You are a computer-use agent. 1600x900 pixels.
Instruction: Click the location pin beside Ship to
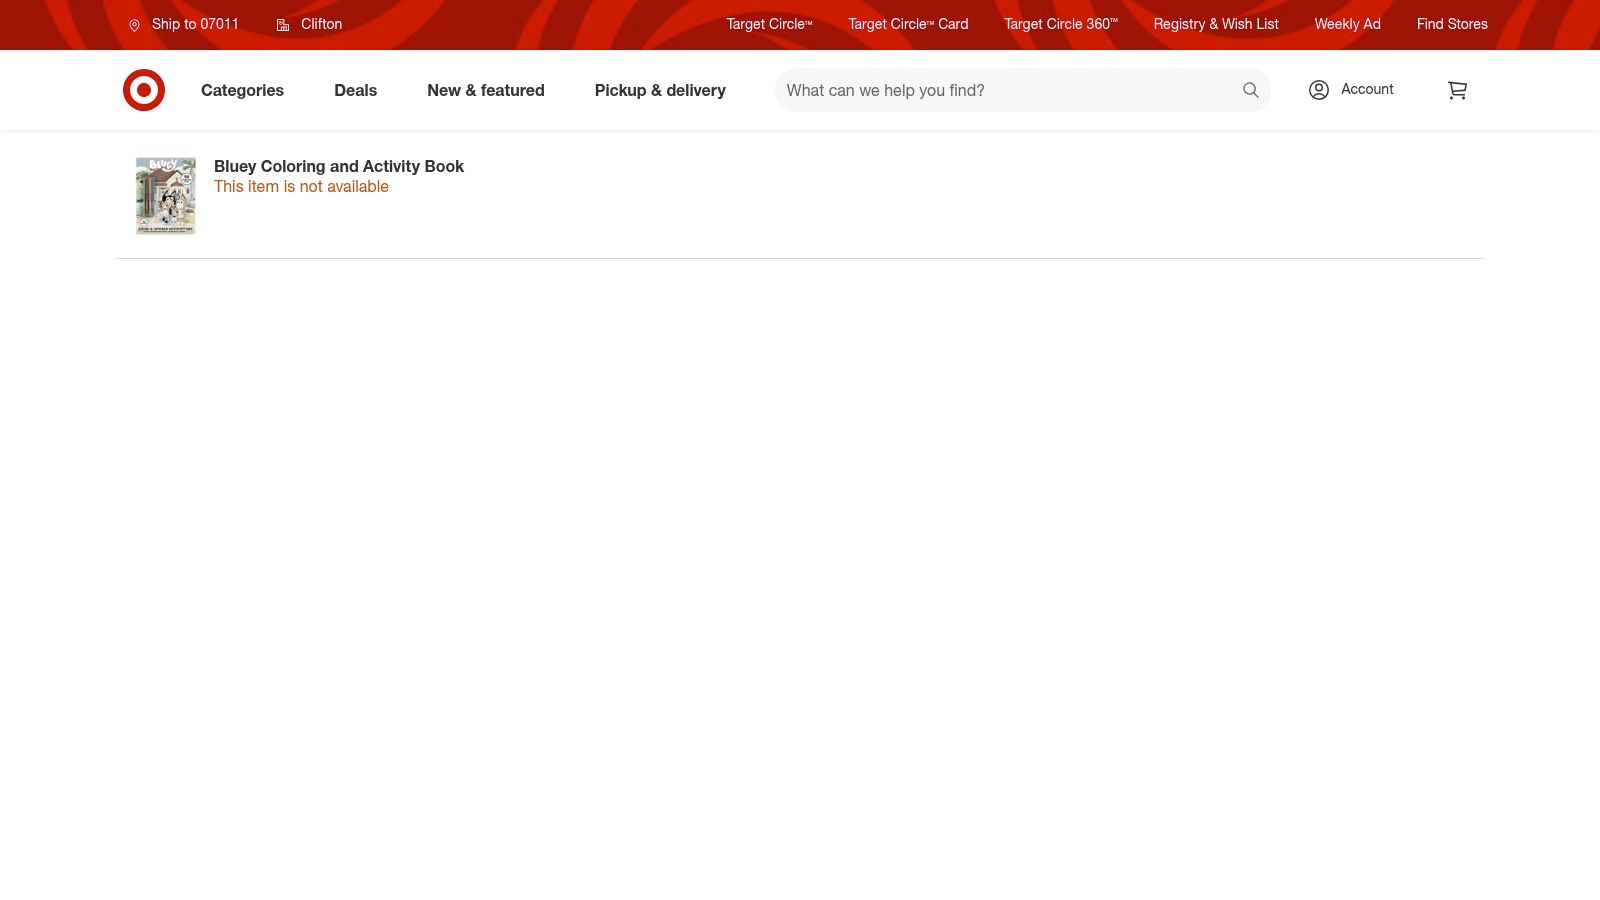tap(135, 25)
